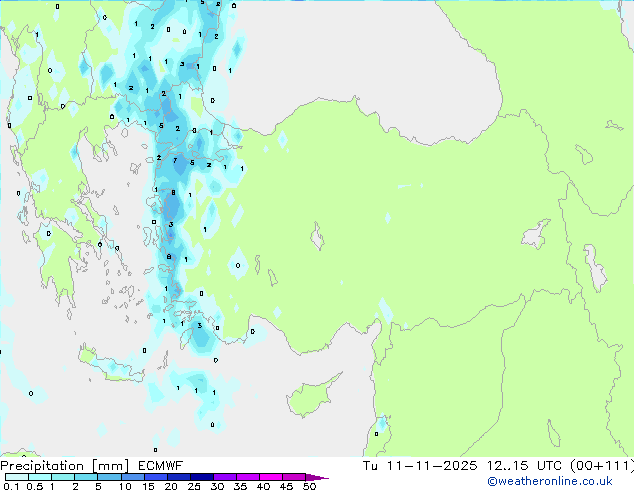
Task: Pick the legend swatch between 20 and 25
Action: (179, 477)
